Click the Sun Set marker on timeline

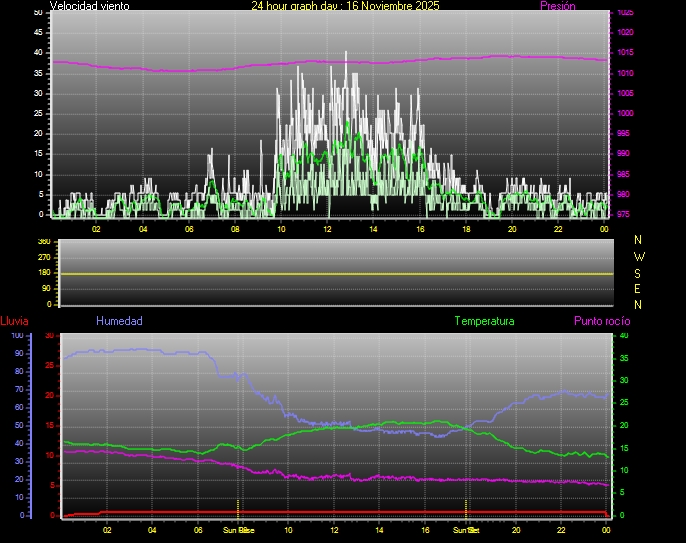click(x=466, y=530)
